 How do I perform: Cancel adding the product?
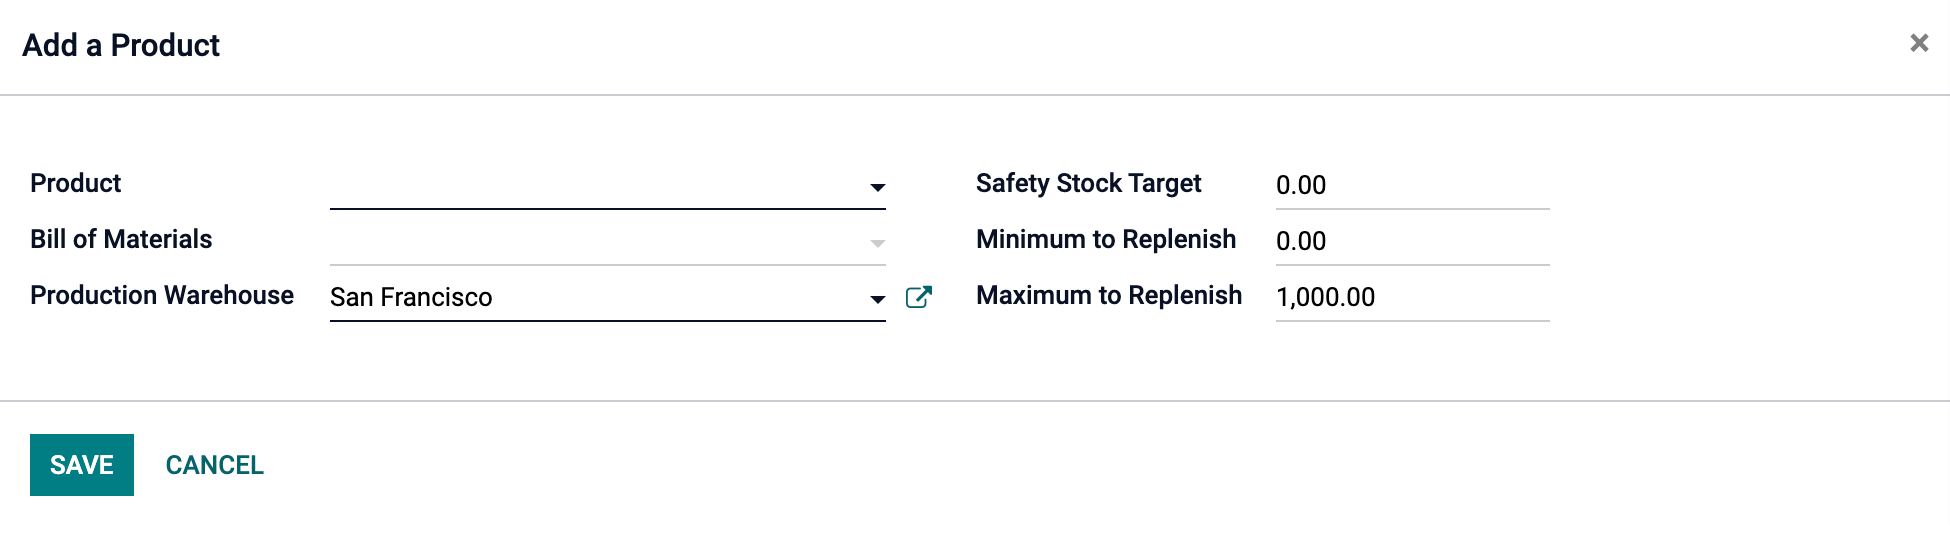click(x=214, y=465)
